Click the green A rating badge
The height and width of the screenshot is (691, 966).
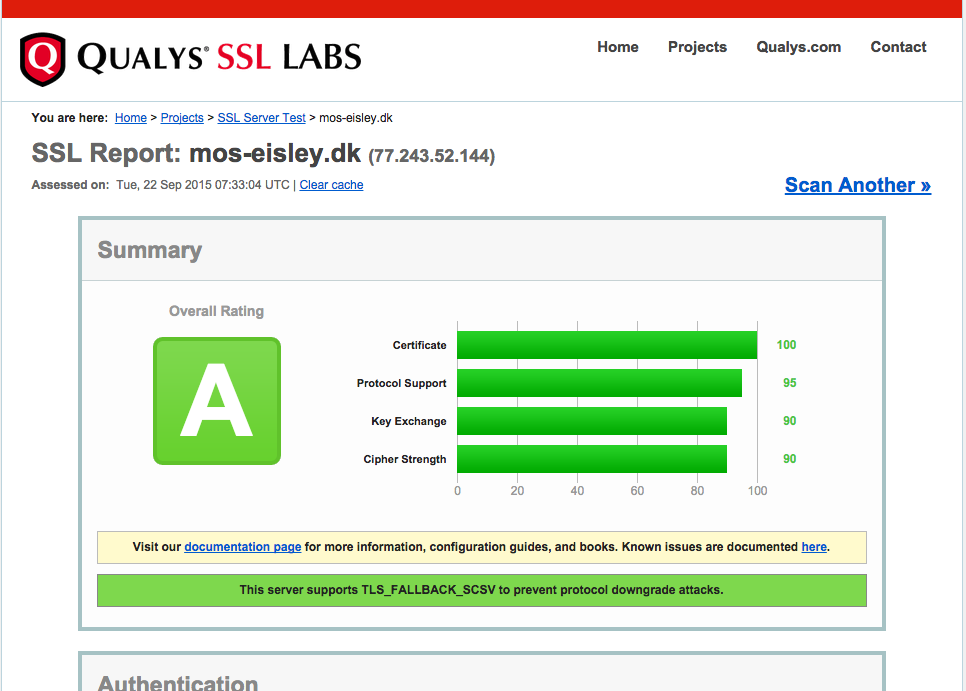(217, 401)
